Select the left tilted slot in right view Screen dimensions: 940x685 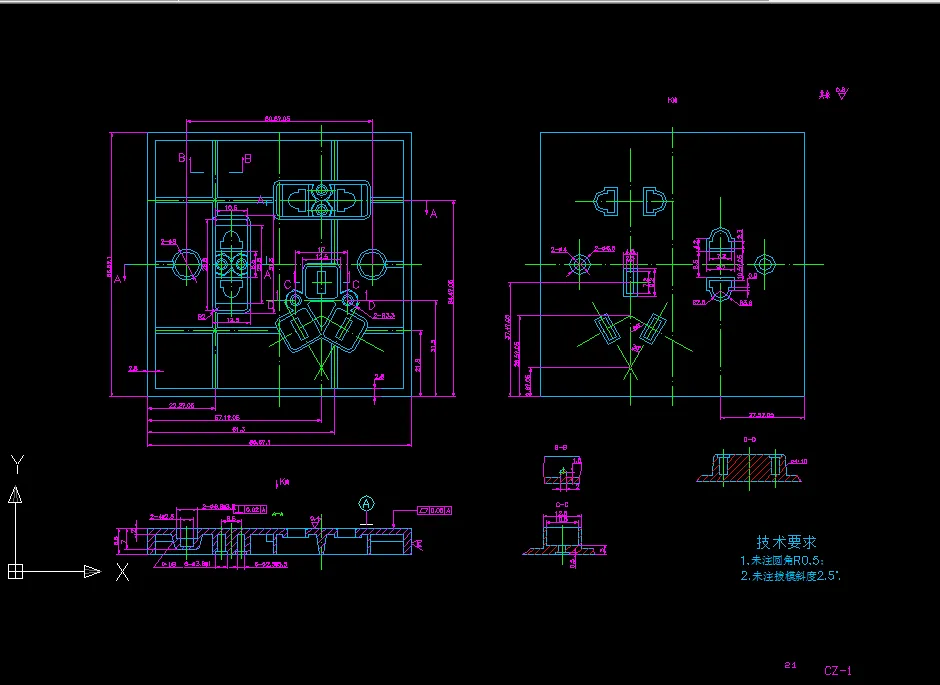(607, 329)
